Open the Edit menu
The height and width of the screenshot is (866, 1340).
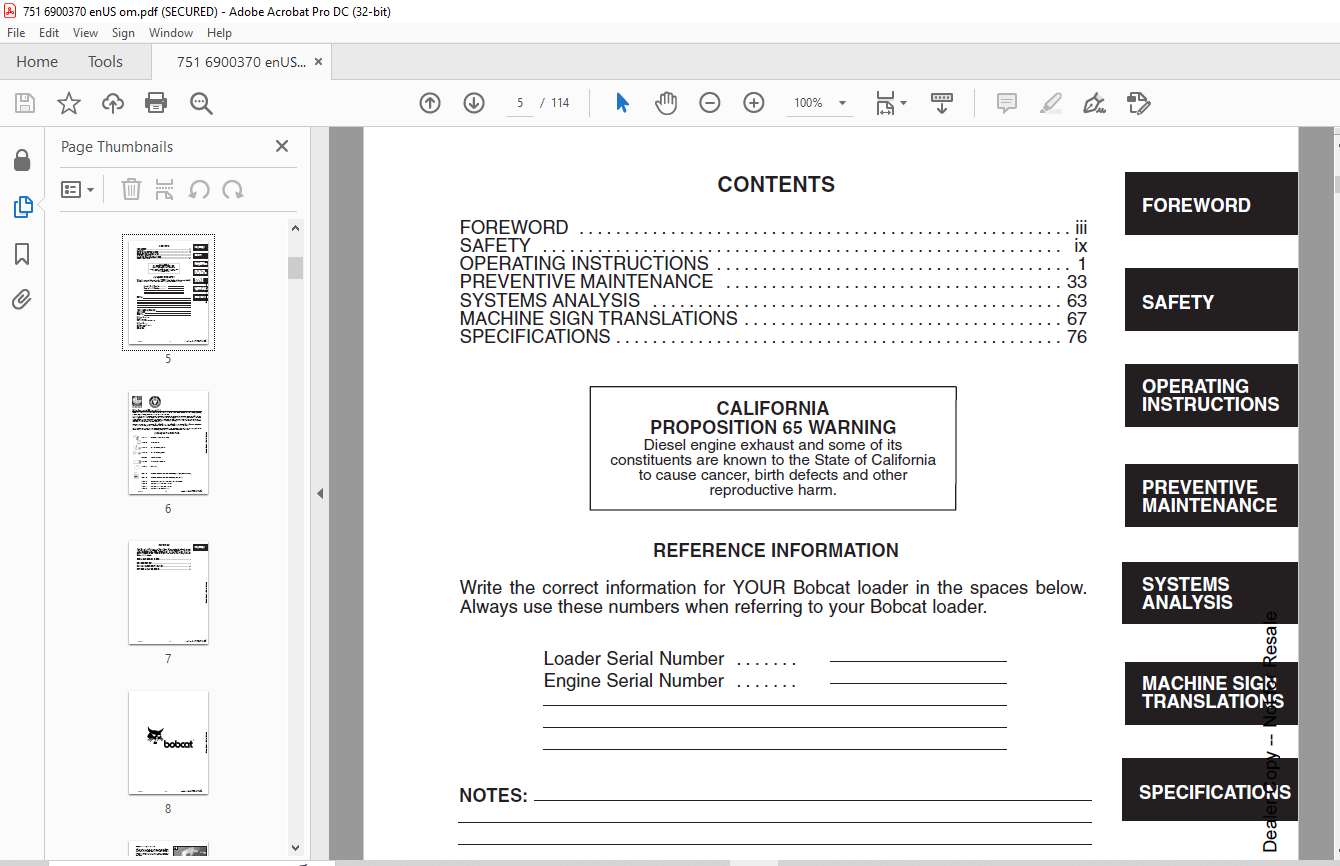(x=49, y=33)
